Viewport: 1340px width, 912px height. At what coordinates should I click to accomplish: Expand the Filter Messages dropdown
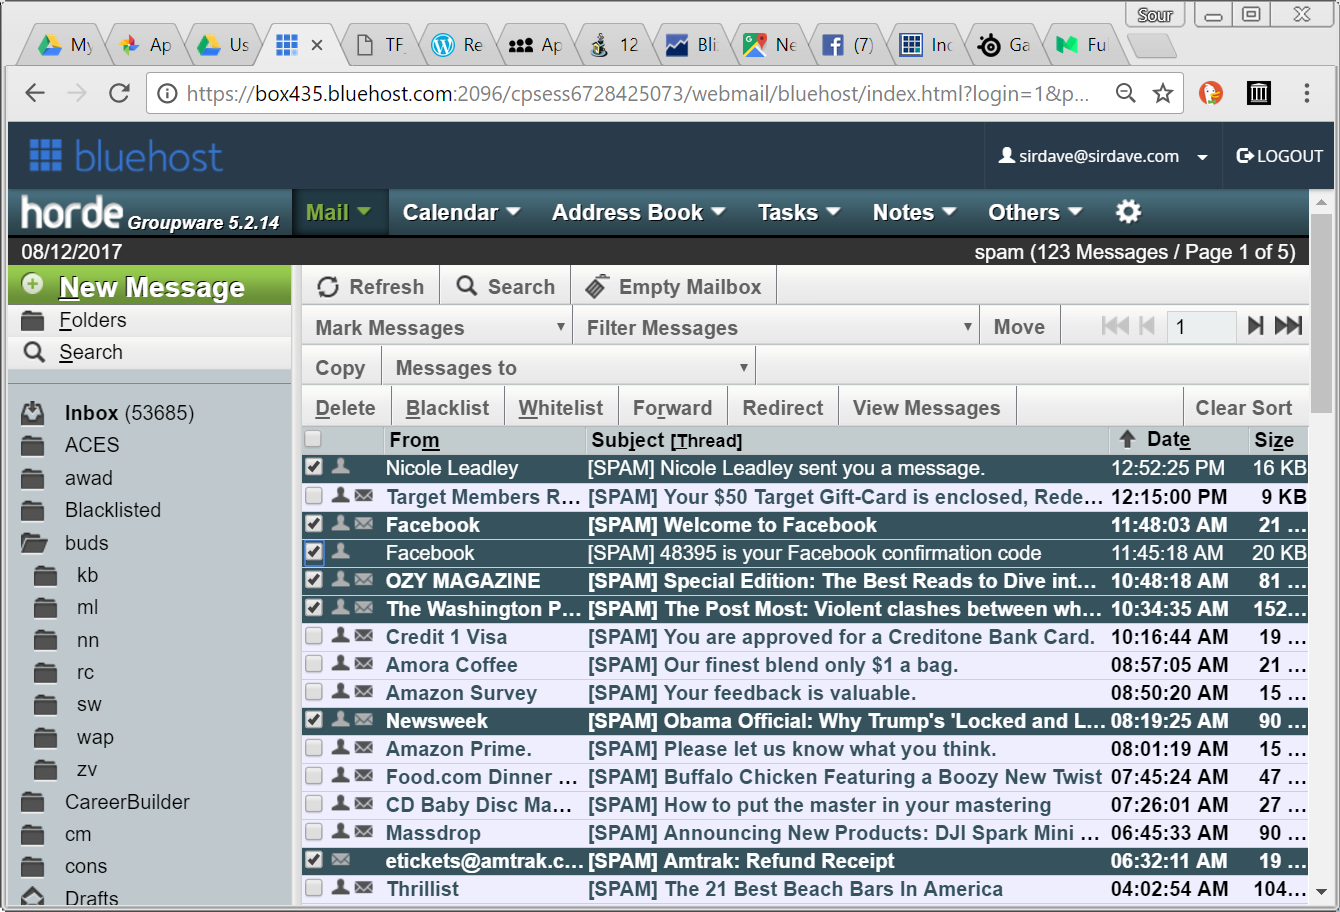[776, 328]
